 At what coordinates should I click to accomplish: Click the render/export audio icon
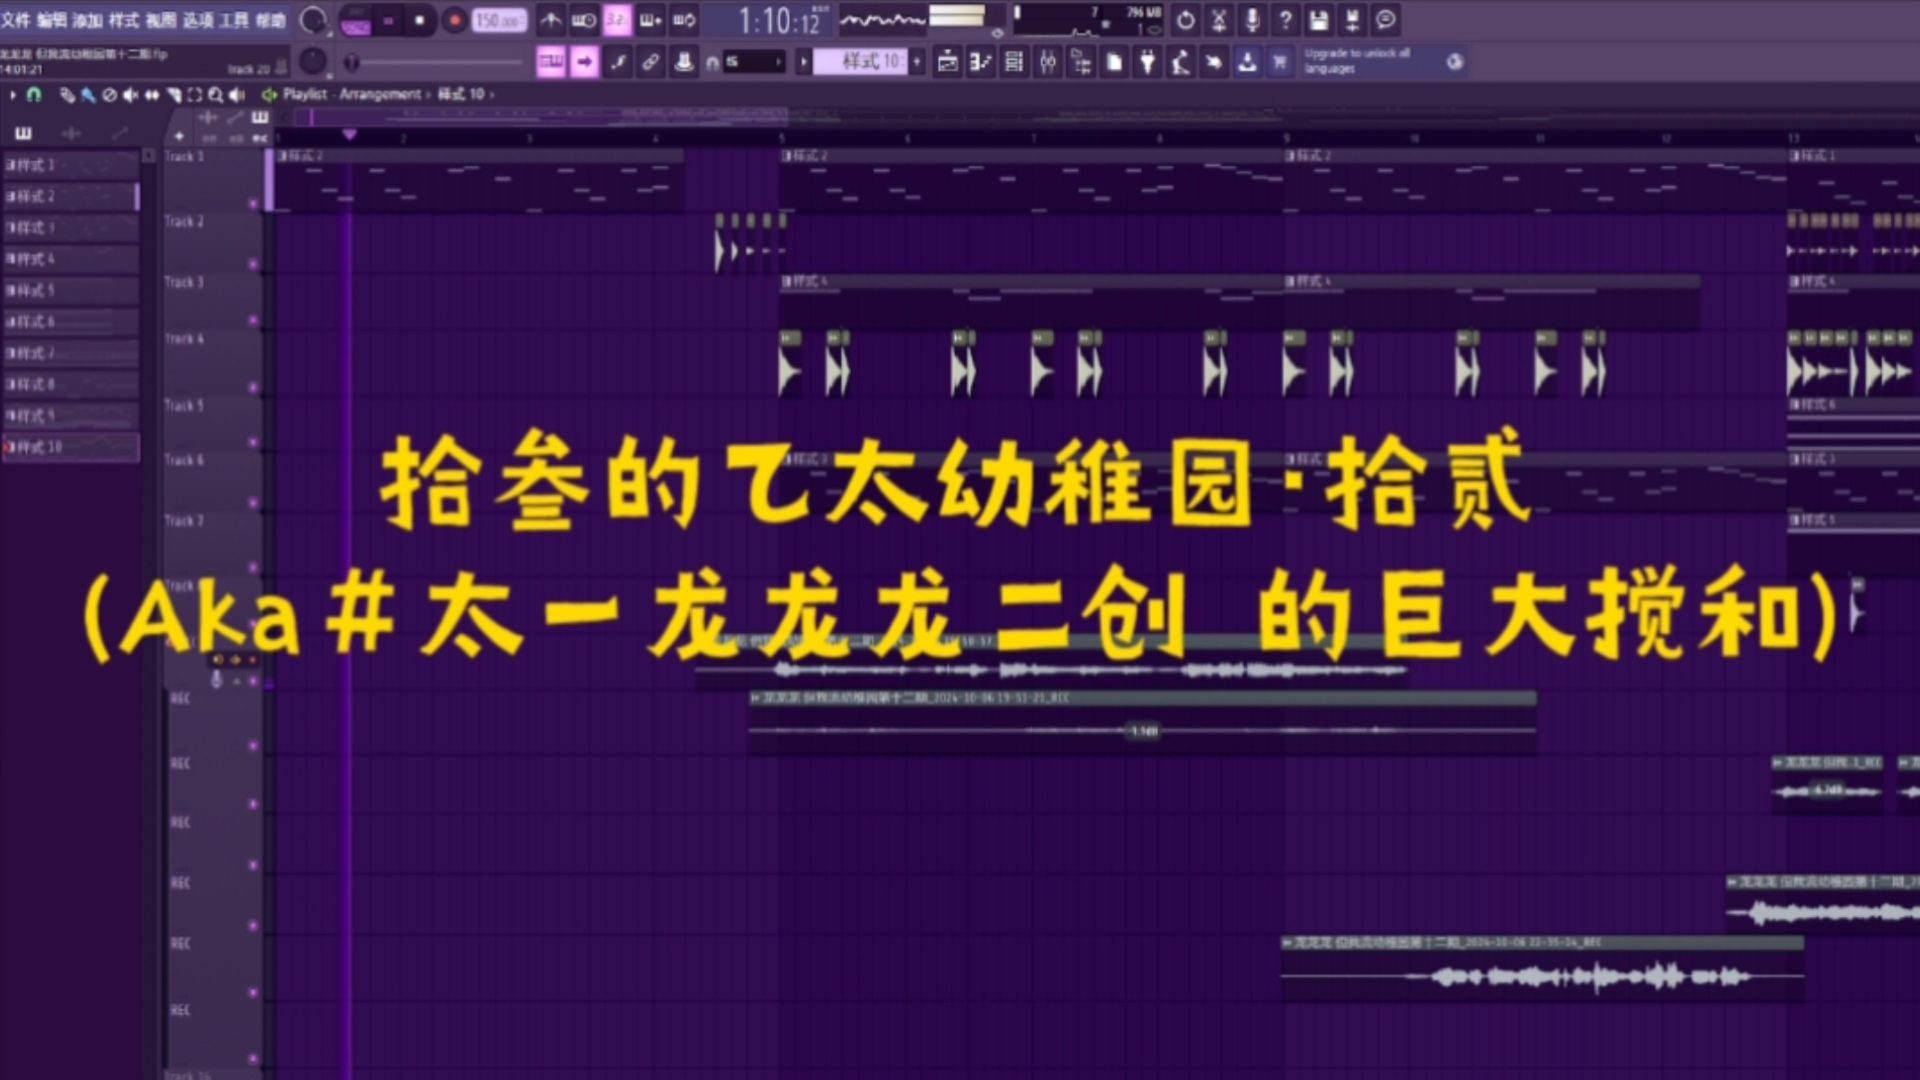[1353, 20]
